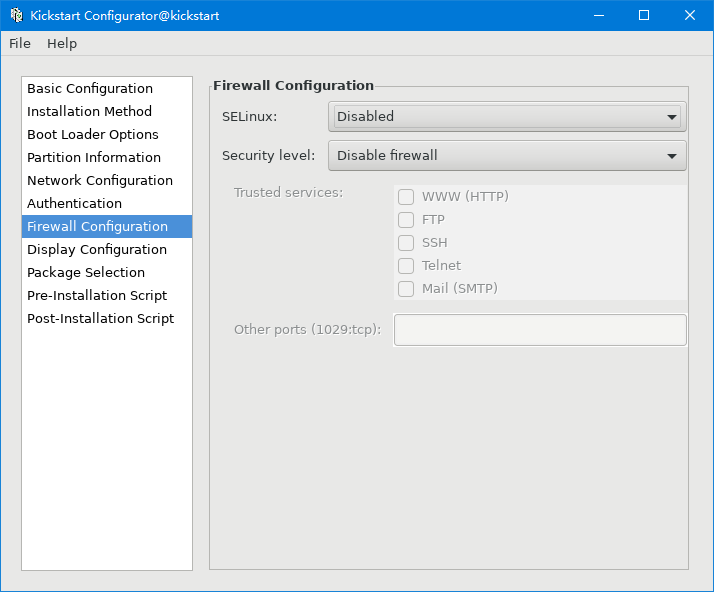Click the Trusted services label
714x592 pixels.
pos(288,193)
